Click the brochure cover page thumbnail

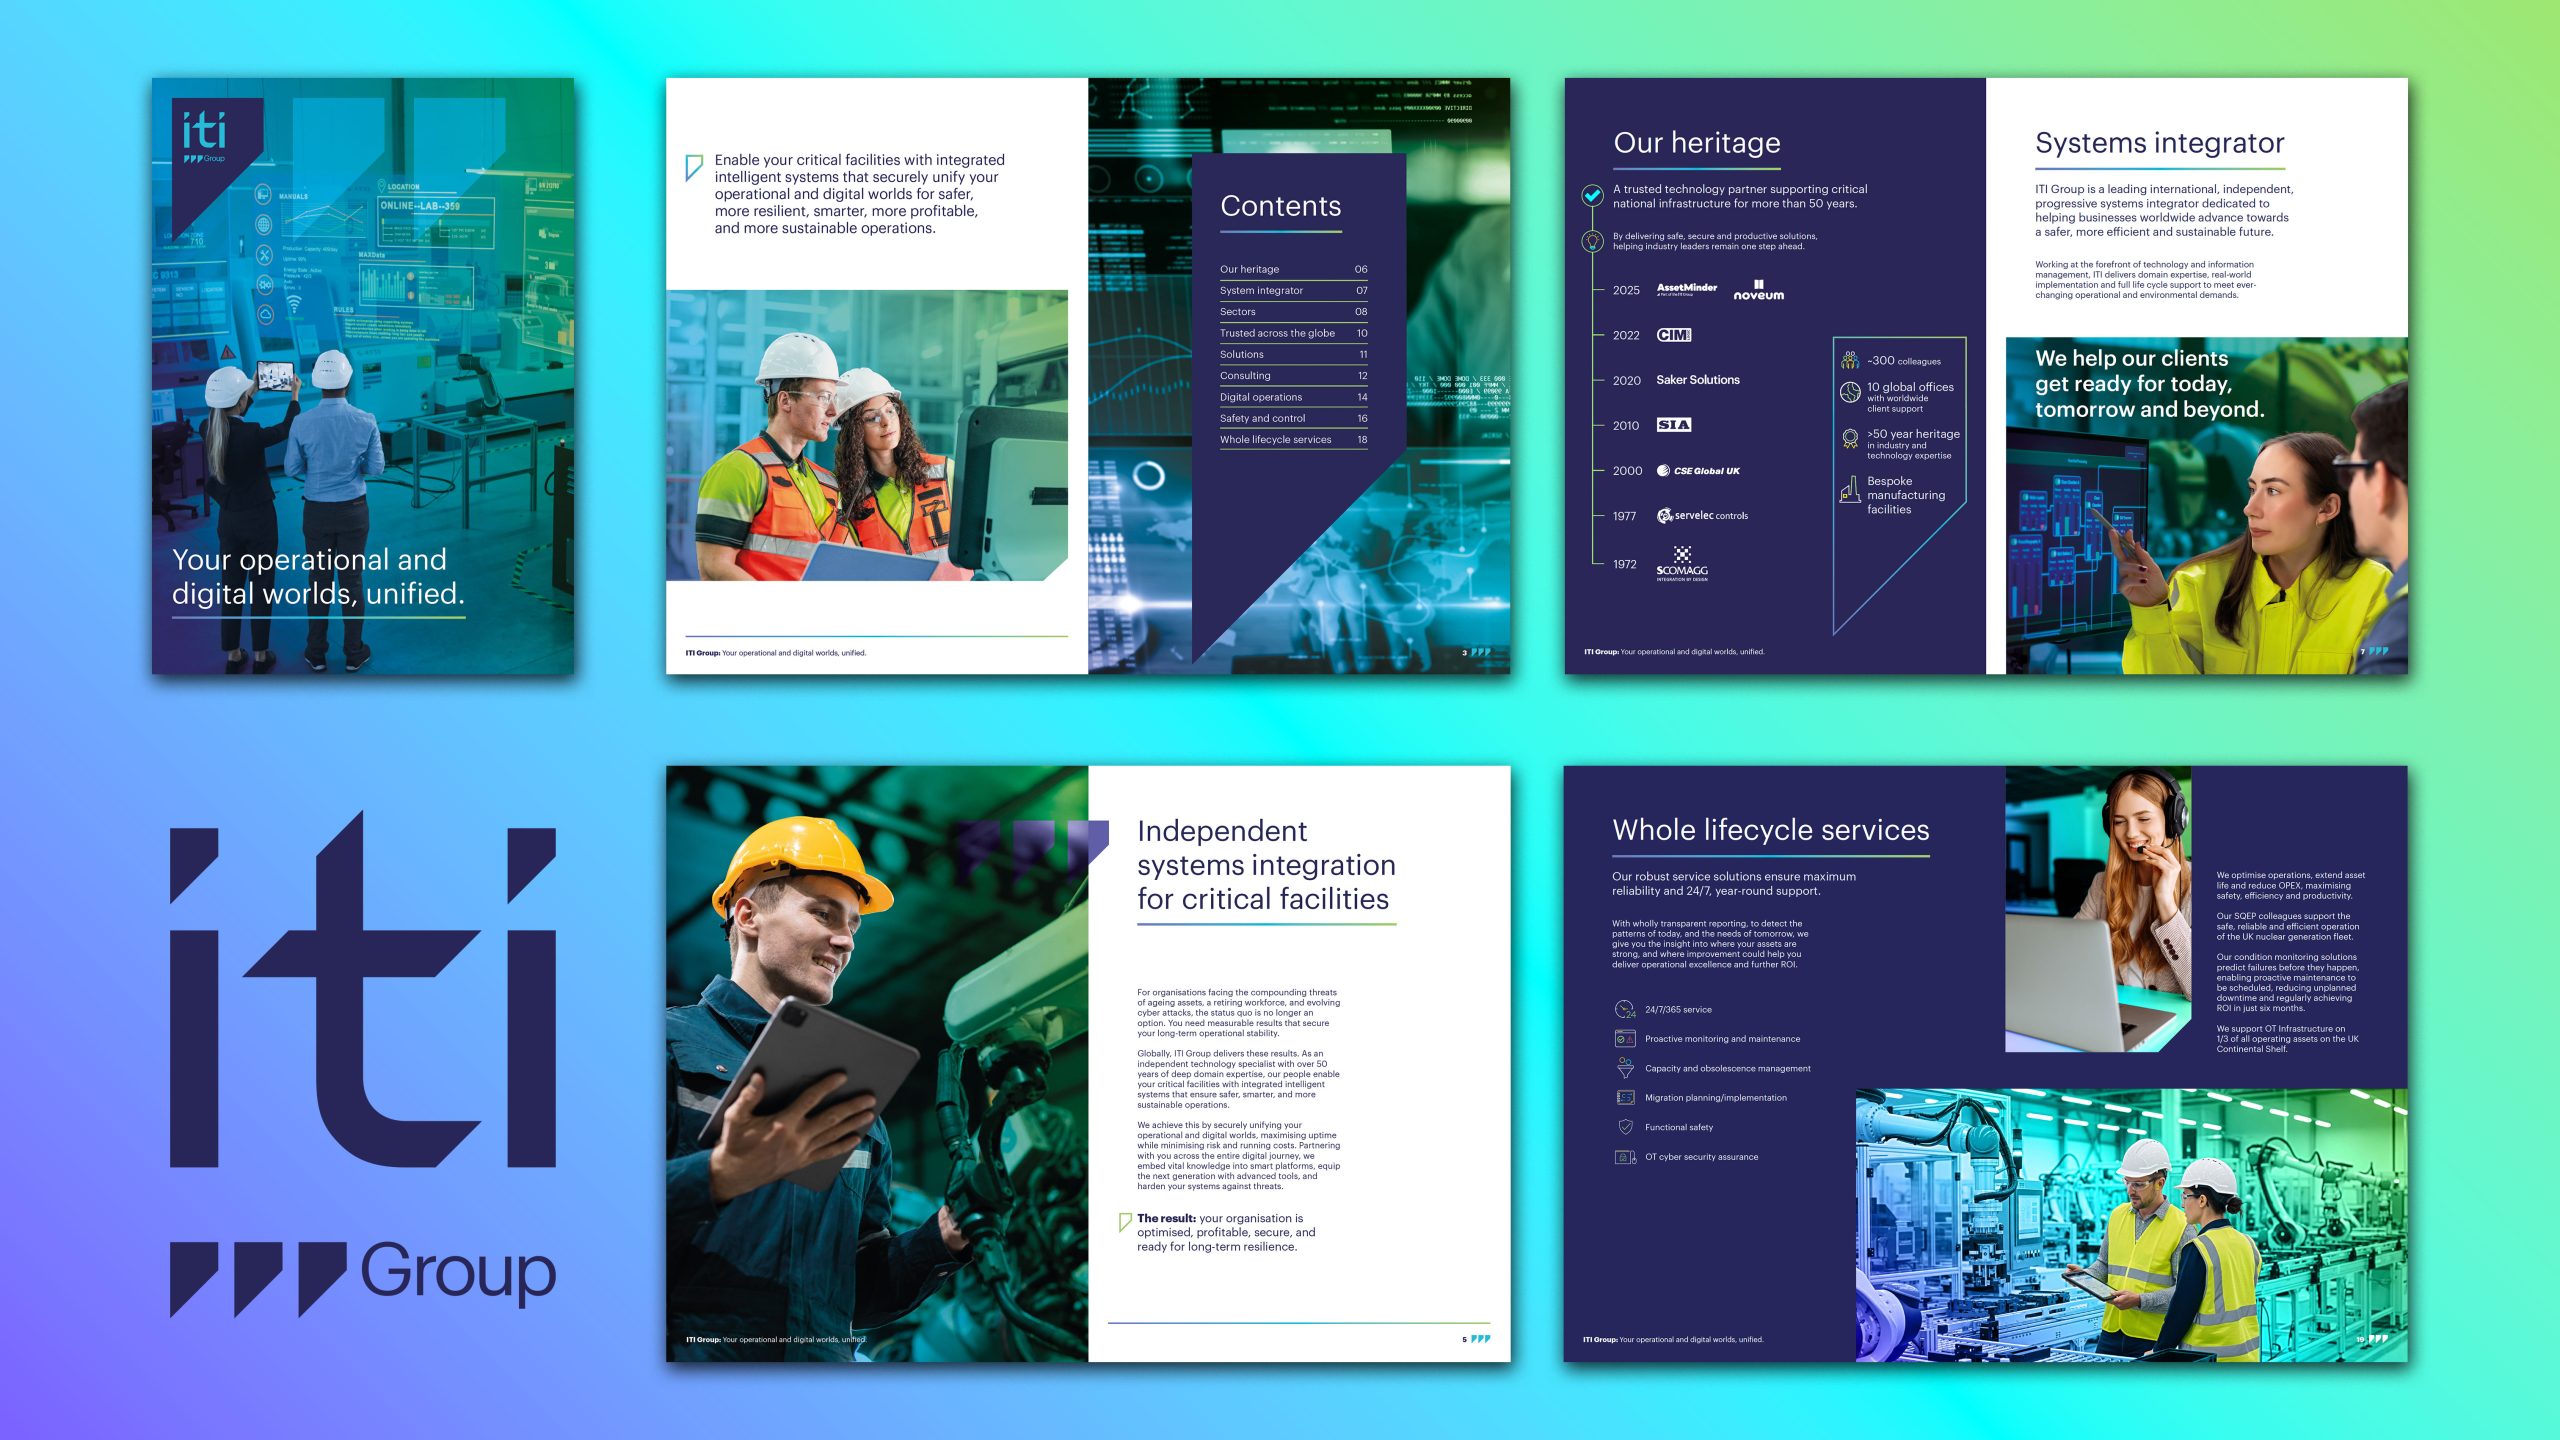363,376
